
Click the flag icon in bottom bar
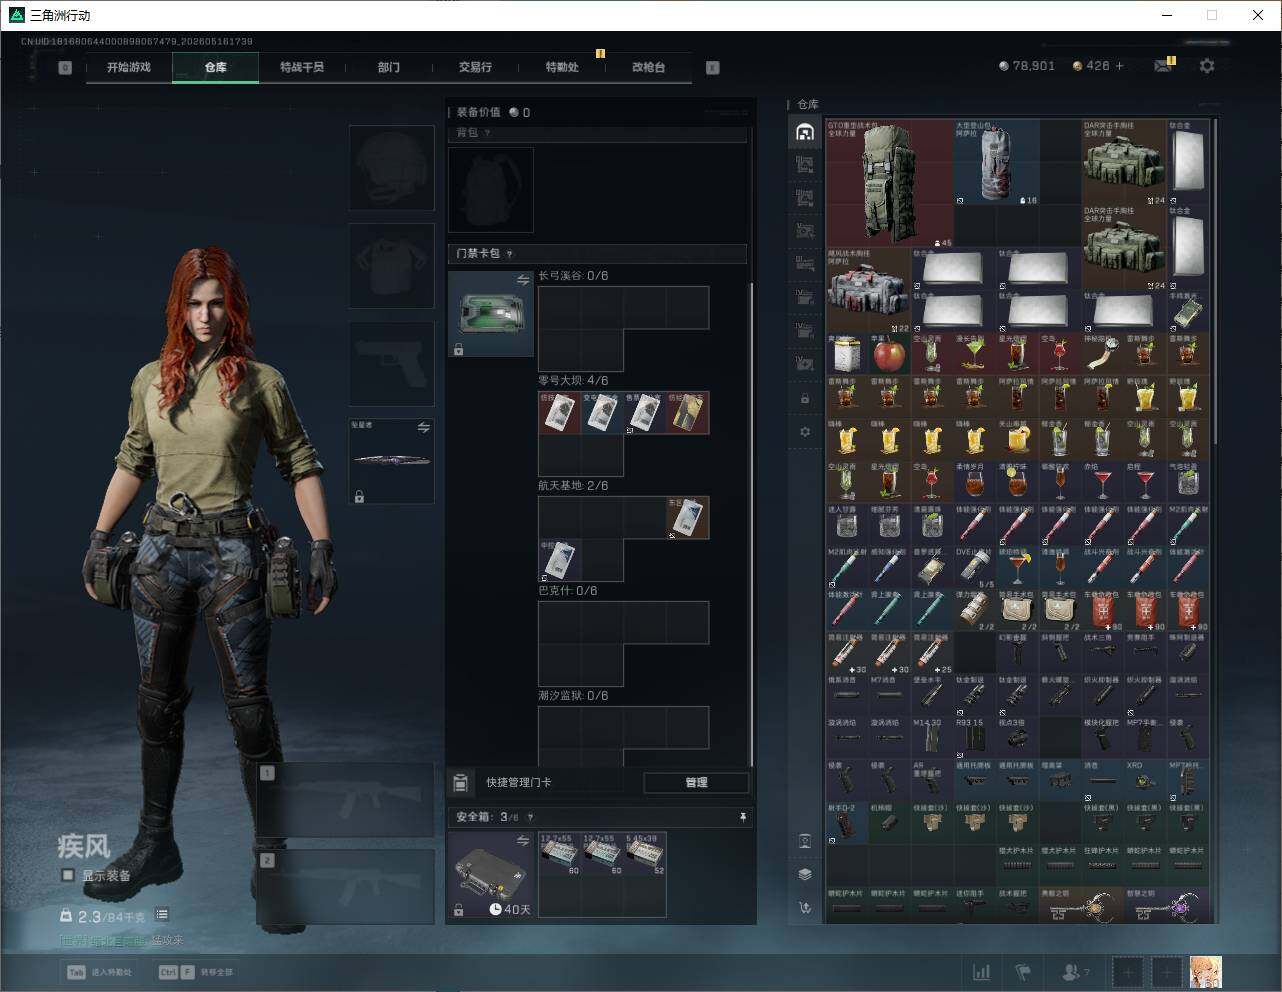coord(1023,972)
